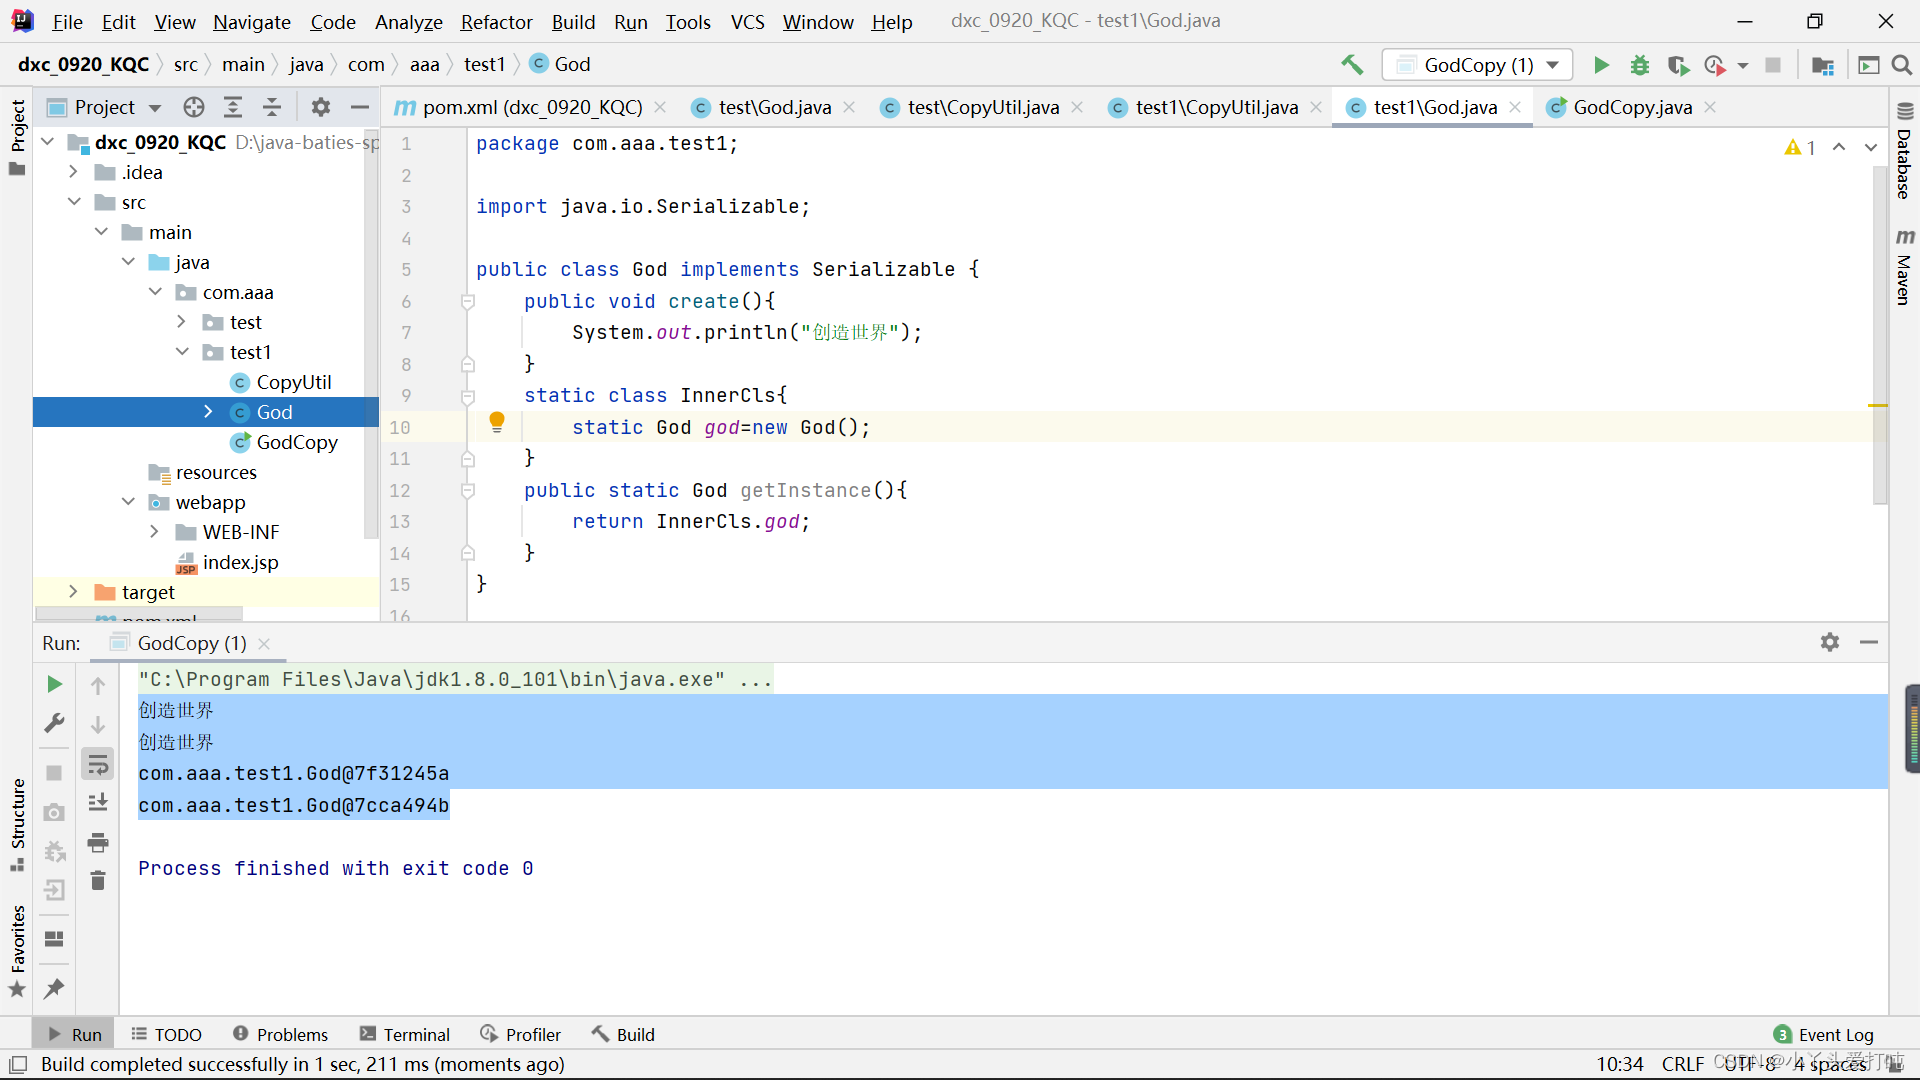Expand the target folder
This screenshot has width=1920, height=1080.
74,592
